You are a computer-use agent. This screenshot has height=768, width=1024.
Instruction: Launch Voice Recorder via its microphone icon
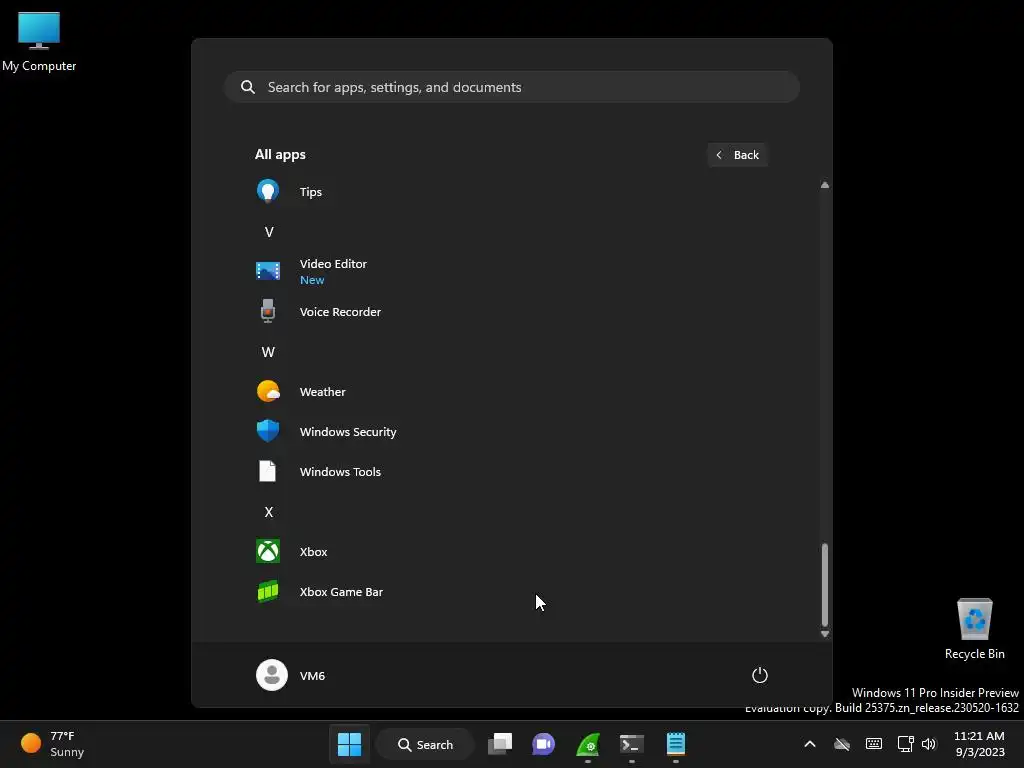(268, 312)
